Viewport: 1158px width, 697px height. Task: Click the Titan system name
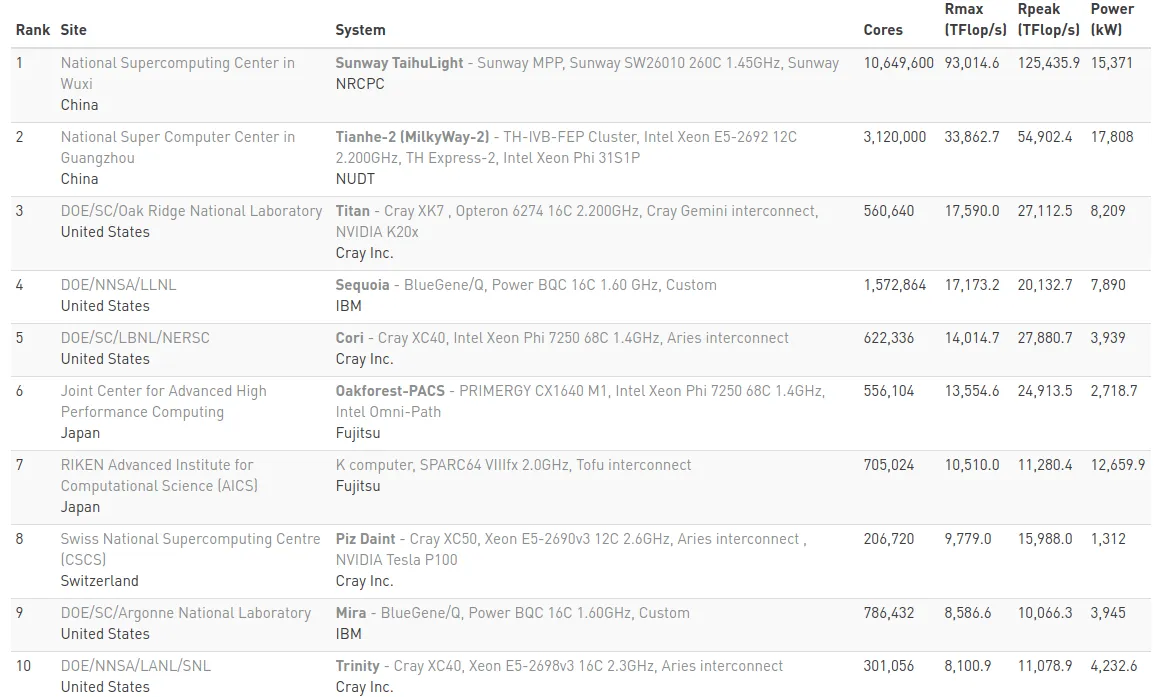click(x=353, y=211)
